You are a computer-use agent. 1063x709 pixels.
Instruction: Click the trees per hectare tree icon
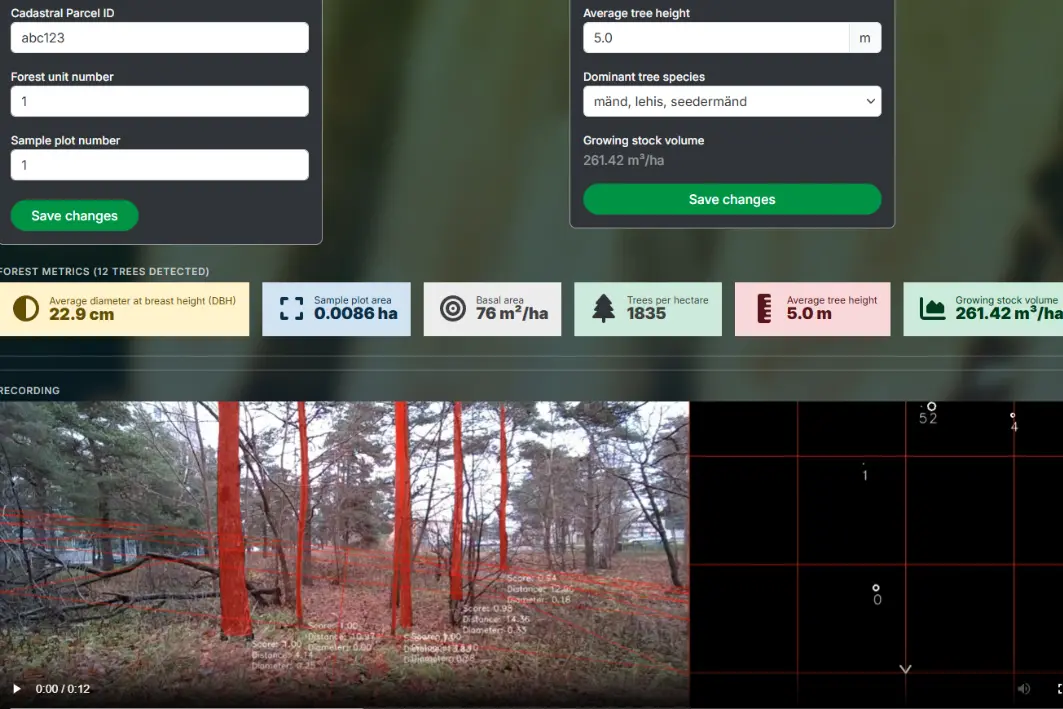coord(603,308)
